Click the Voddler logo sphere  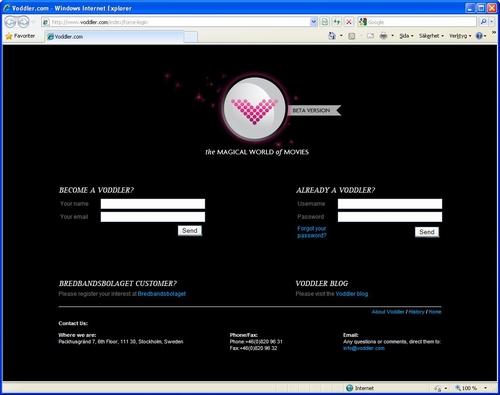[x=254, y=109]
